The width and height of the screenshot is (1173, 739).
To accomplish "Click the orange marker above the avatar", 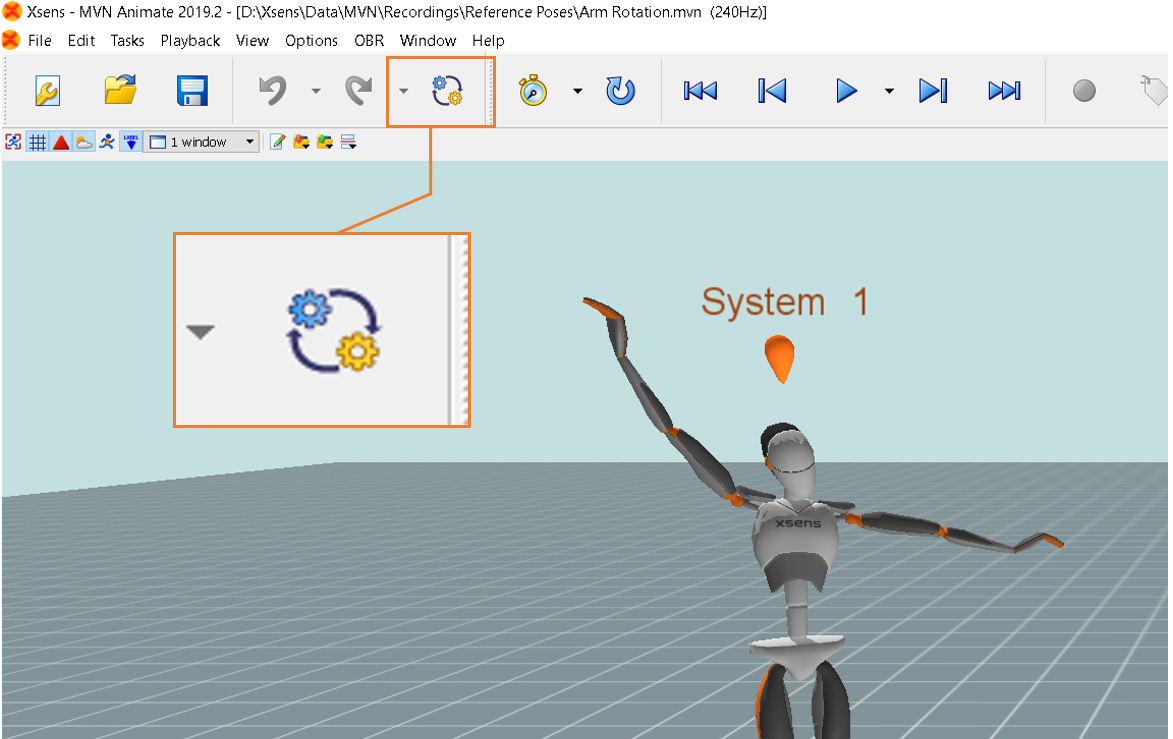I will pyautogui.click(x=780, y=359).
